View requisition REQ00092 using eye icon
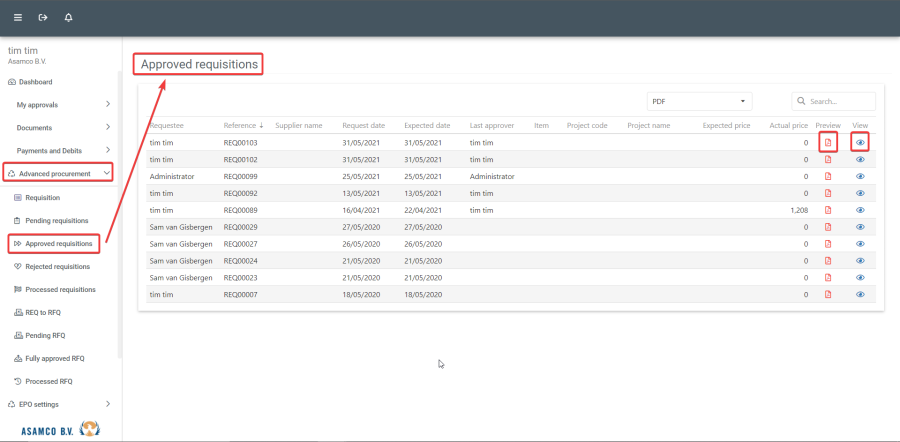Image resolution: width=900 pixels, height=442 pixels. click(x=860, y=193)
